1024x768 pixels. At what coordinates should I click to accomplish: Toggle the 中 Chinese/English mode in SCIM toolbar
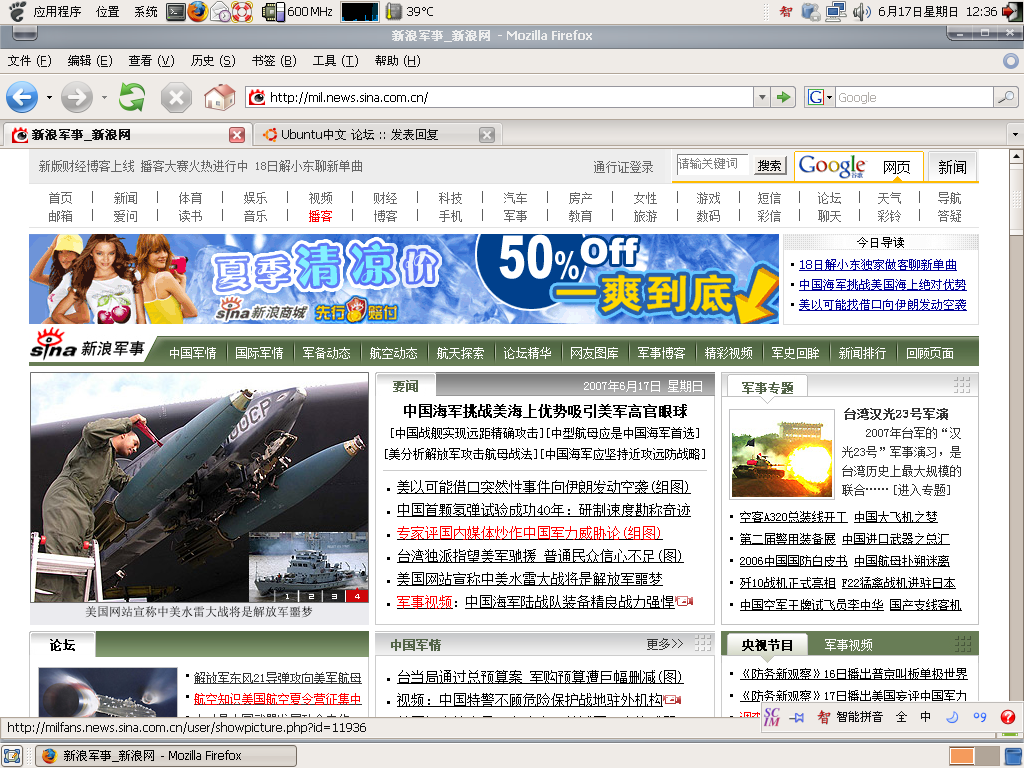click(x=925, y=717)
